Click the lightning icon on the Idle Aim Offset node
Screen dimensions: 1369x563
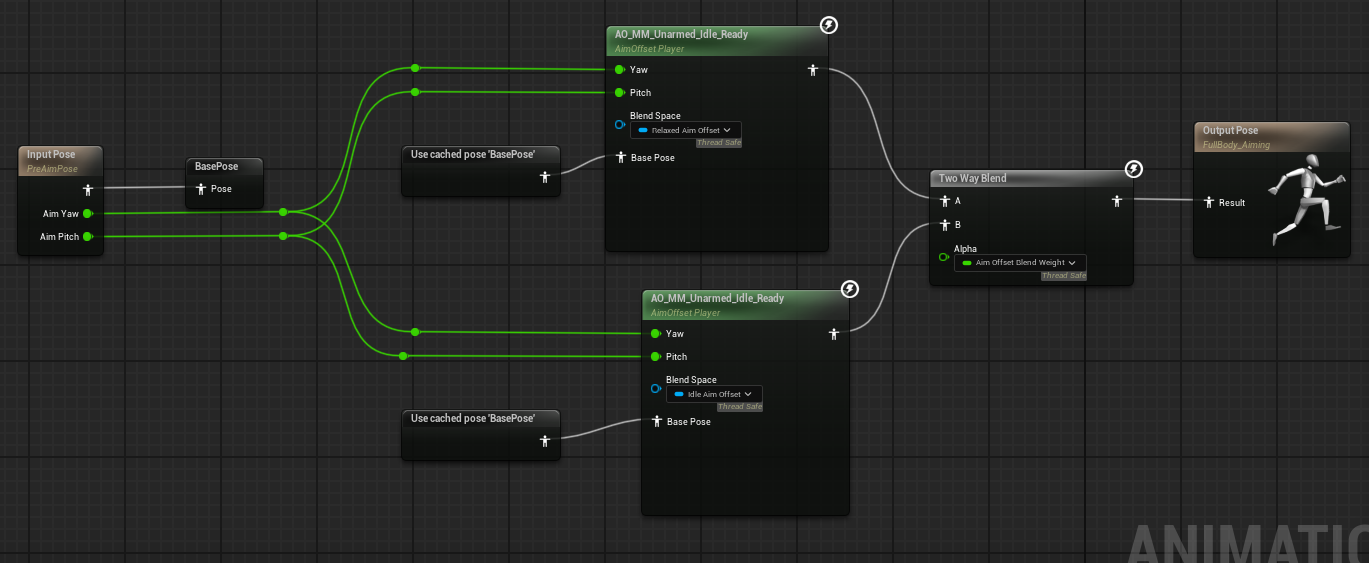coord(849,289)
